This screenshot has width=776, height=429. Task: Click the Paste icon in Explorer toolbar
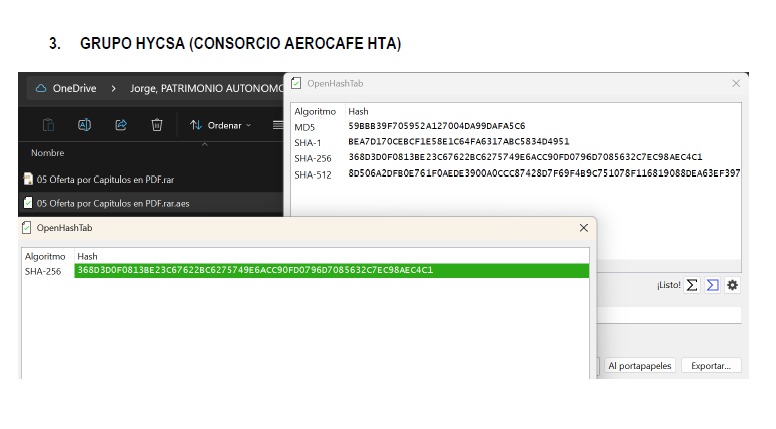48,125
